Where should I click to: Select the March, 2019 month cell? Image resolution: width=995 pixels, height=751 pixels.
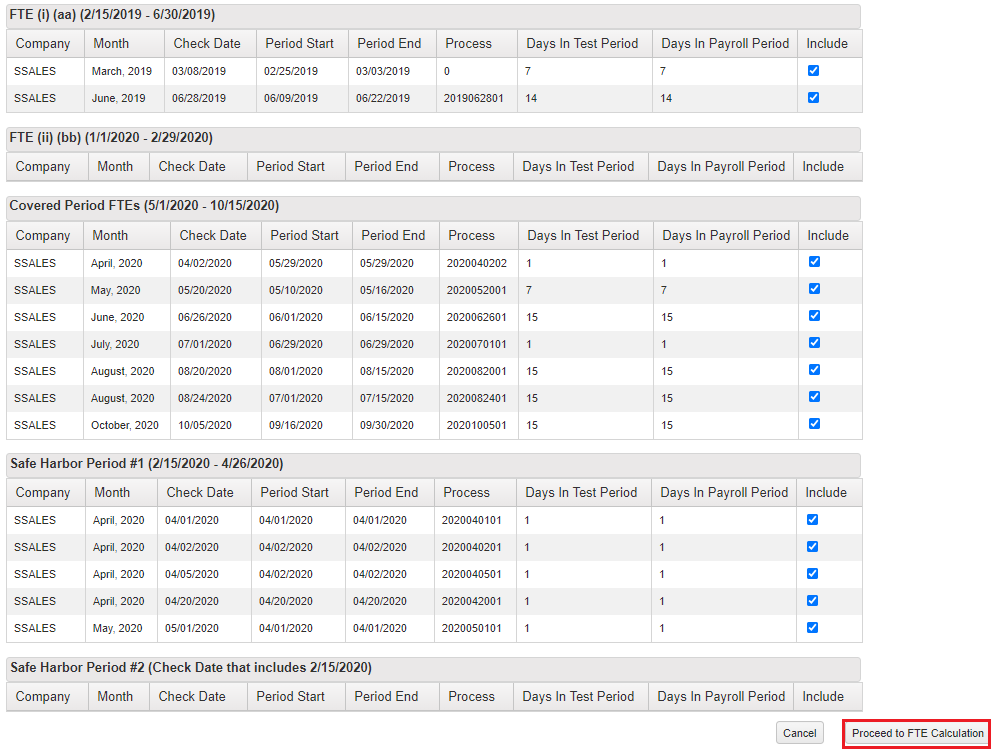122,71
